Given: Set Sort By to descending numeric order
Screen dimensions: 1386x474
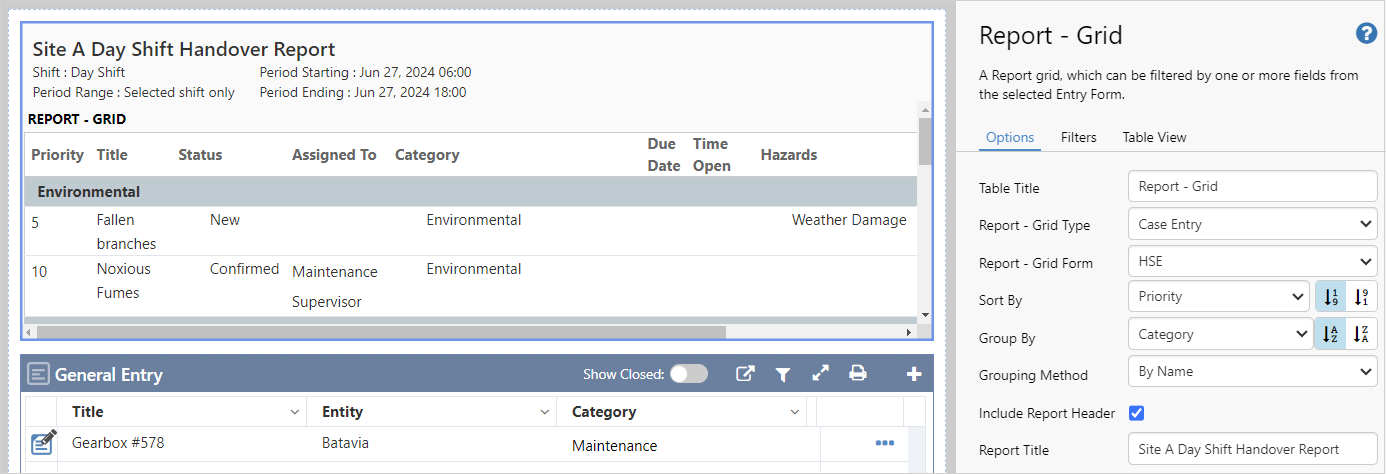Looking at the screenshot, I should coord(1360,297).
